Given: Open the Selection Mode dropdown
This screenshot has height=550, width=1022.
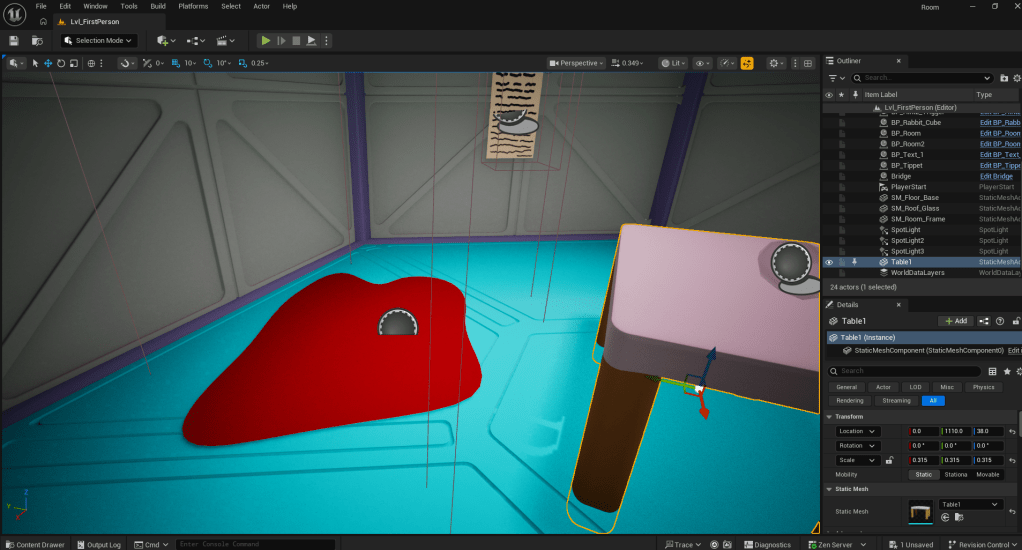Looking at the screenshot, I should pyautogui.click(x=100, y=40).
